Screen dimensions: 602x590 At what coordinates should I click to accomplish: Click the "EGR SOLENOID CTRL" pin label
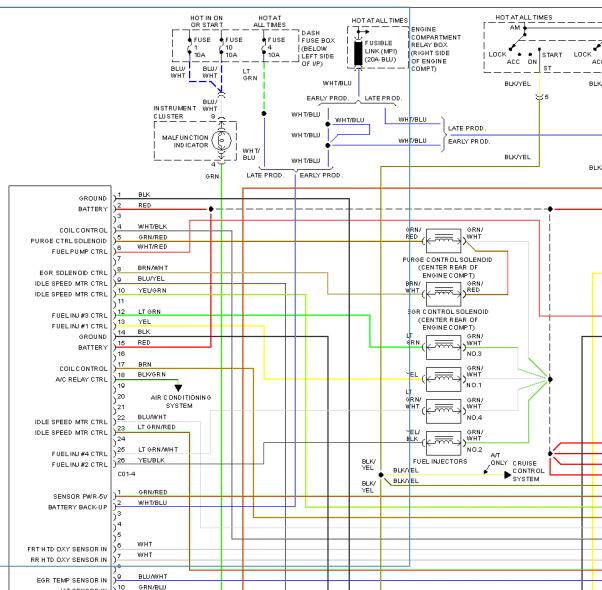pyautogui.click(x=73, y=273)
